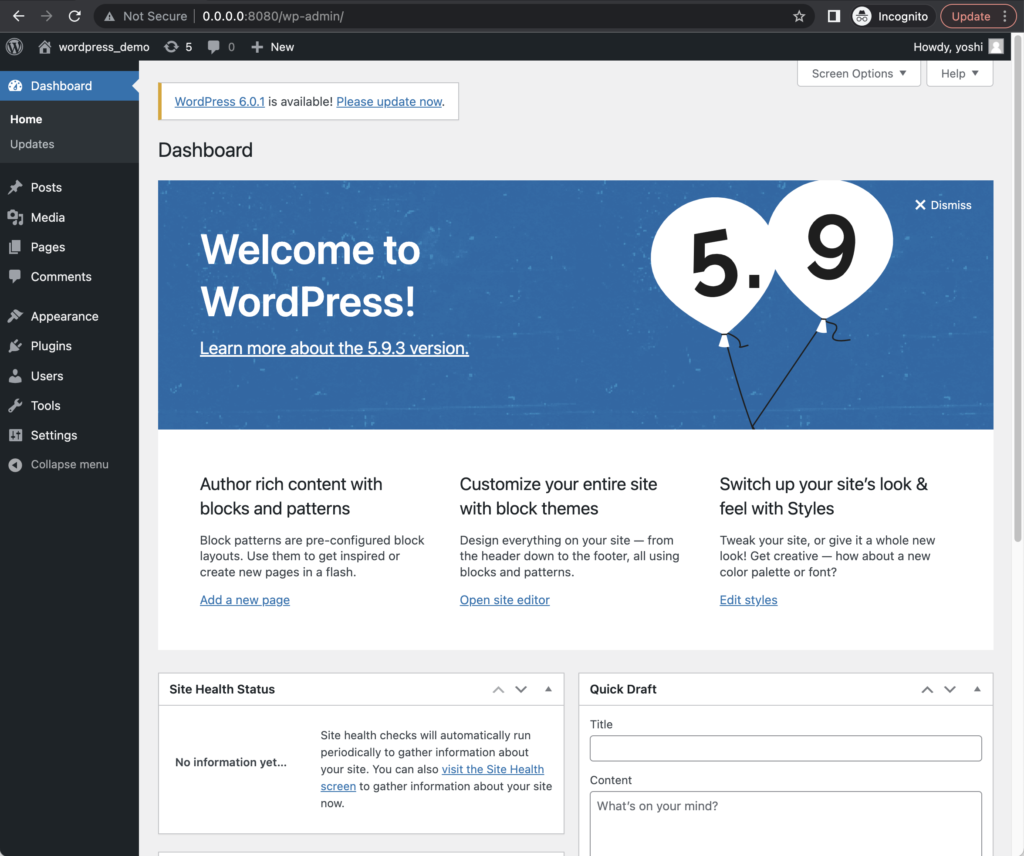
Task: Click the Collapse menu arrow icon
Action: (16, 465)
